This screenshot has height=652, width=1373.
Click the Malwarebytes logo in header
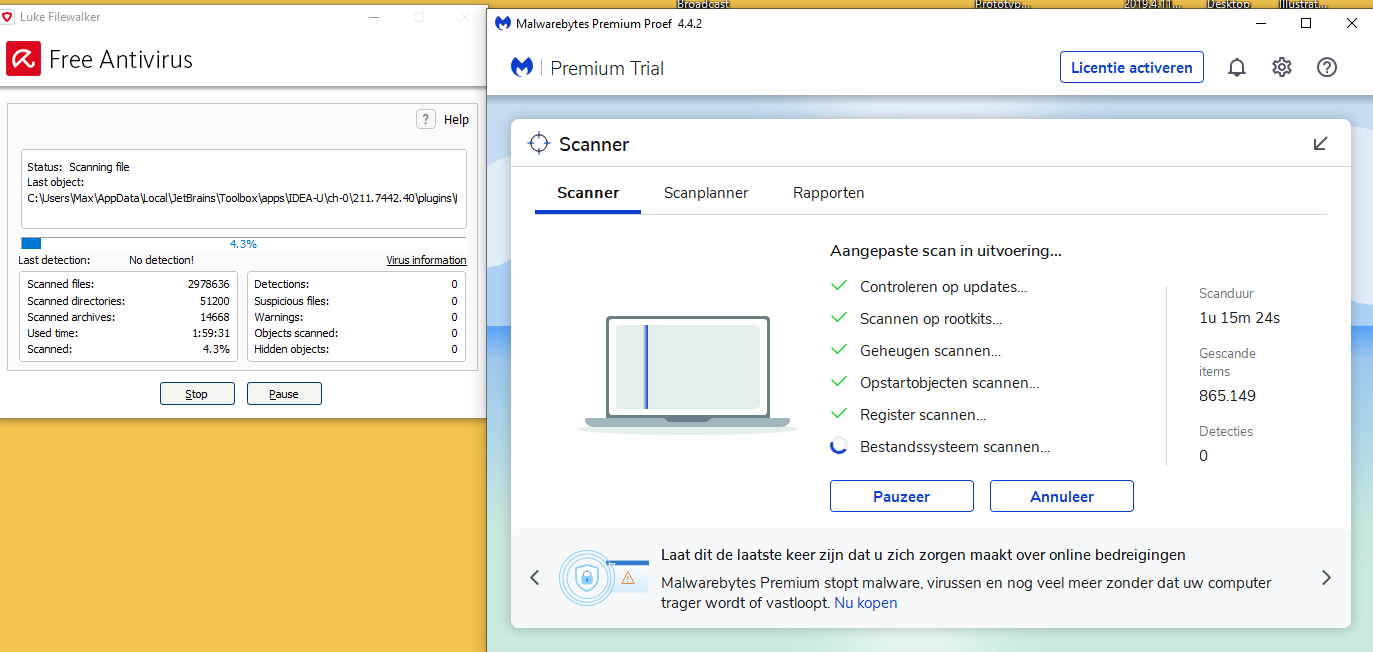(522, 68)
